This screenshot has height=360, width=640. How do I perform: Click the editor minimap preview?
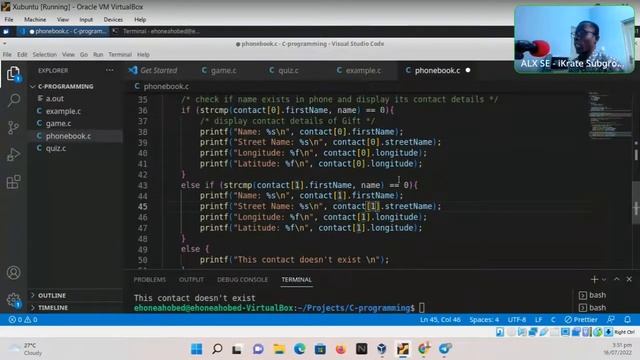pyautogui.click(x=610, y=116)
